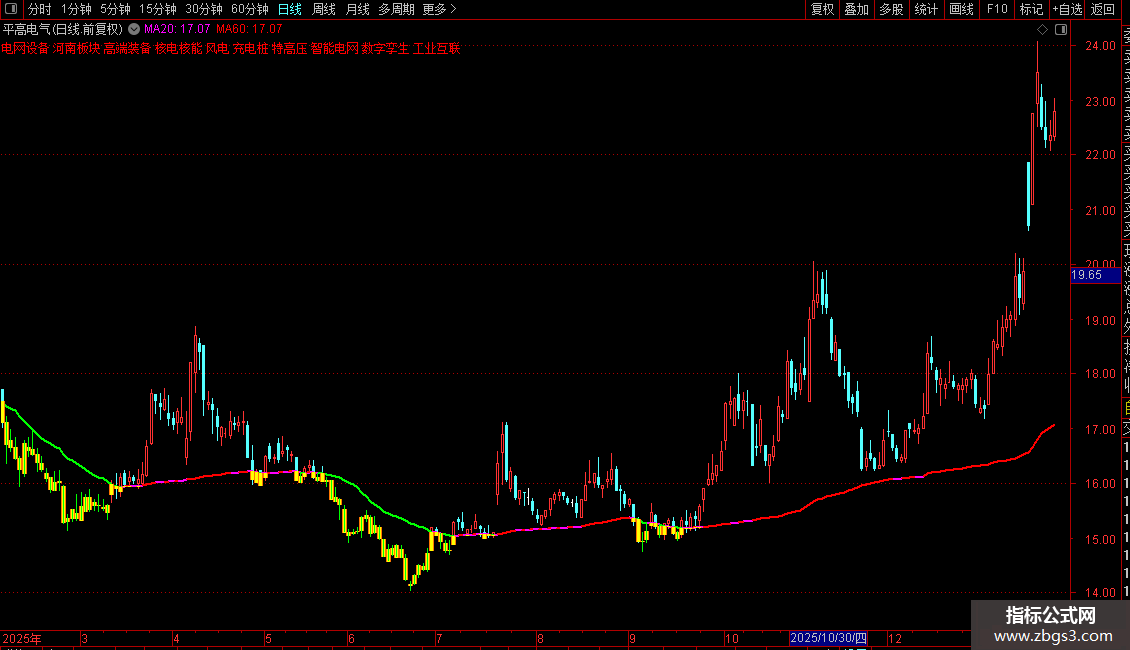Open the 核电核能 sector link

click(x=179, y=48)
